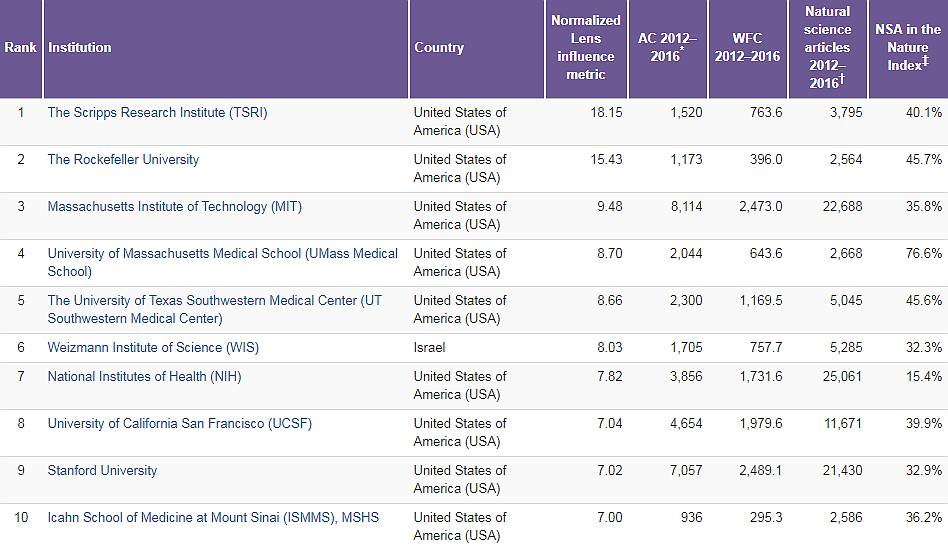This screenshot has height=549, width=948.
Task: Open The Rockefeller University link
Action: click(x=123, y=159)
